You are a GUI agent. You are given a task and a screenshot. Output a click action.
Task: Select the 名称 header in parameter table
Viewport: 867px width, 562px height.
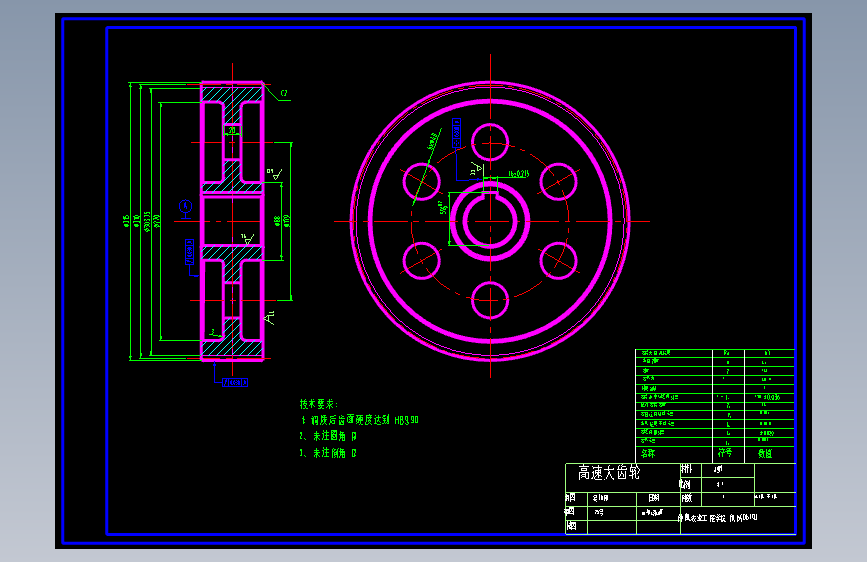coord(648,453)
